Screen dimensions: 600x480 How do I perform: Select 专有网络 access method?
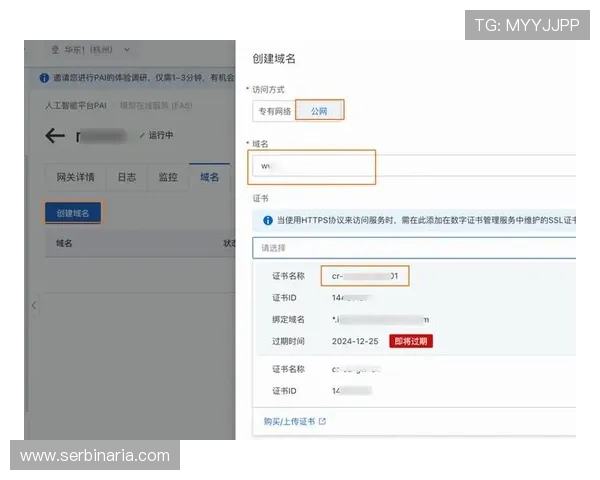(x=274, y=111)
